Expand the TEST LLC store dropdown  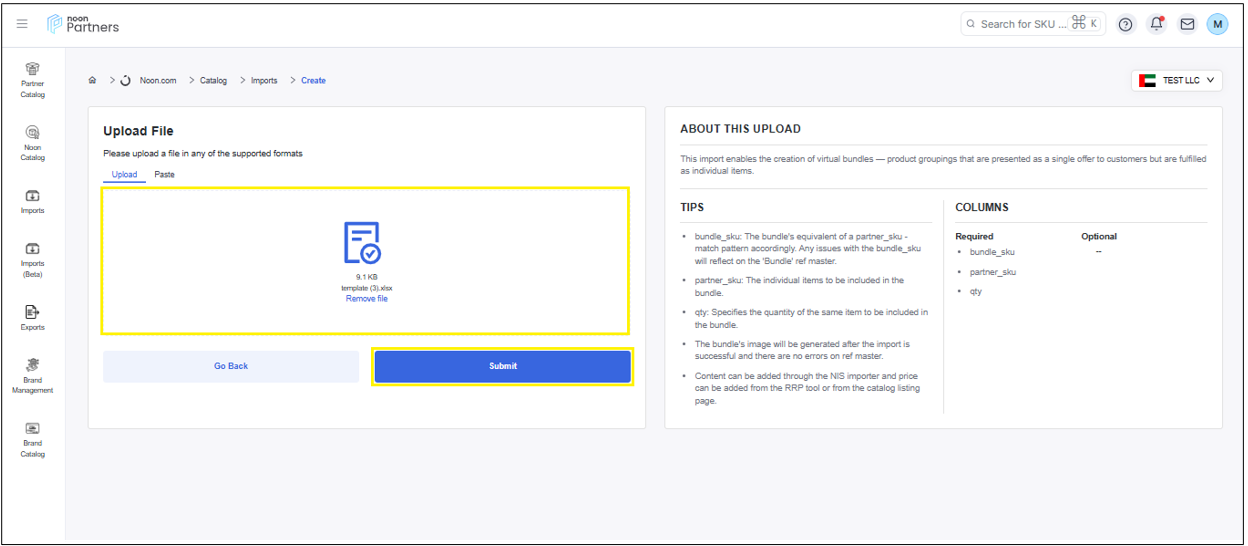coord(1177,80)
